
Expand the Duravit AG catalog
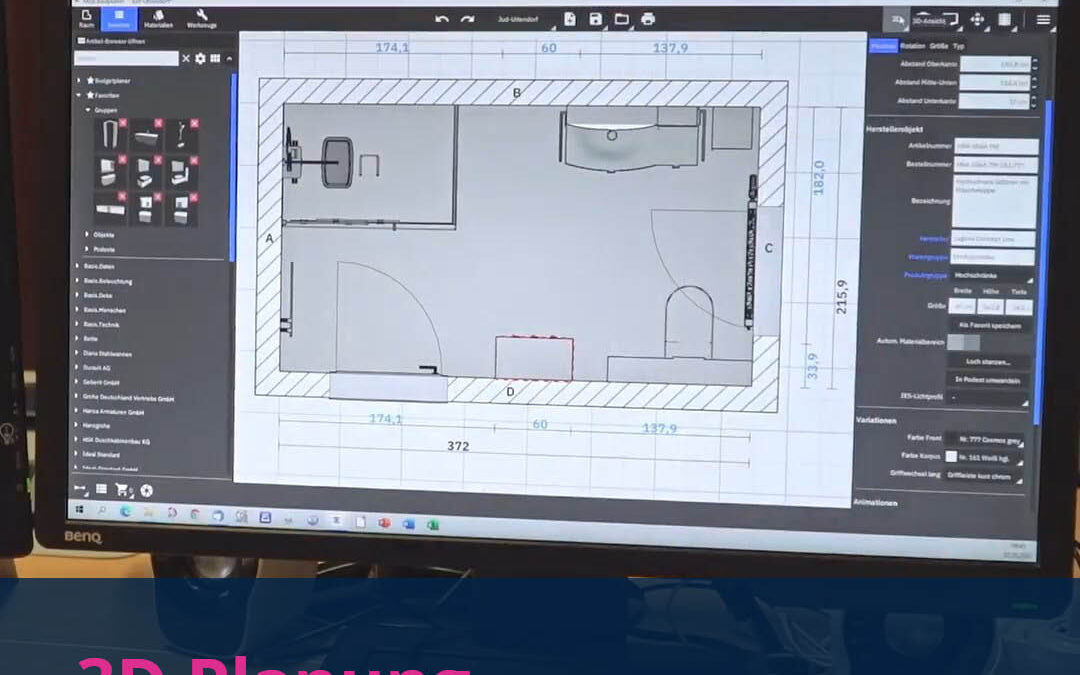pos(77,368)
